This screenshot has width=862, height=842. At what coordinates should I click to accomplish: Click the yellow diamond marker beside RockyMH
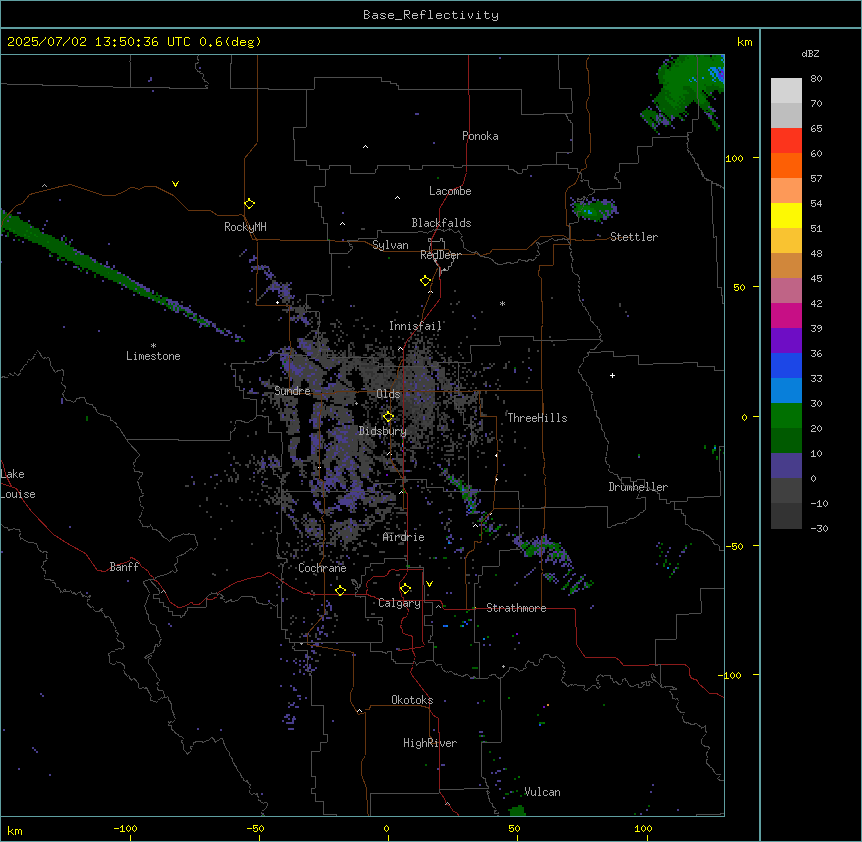249,203
